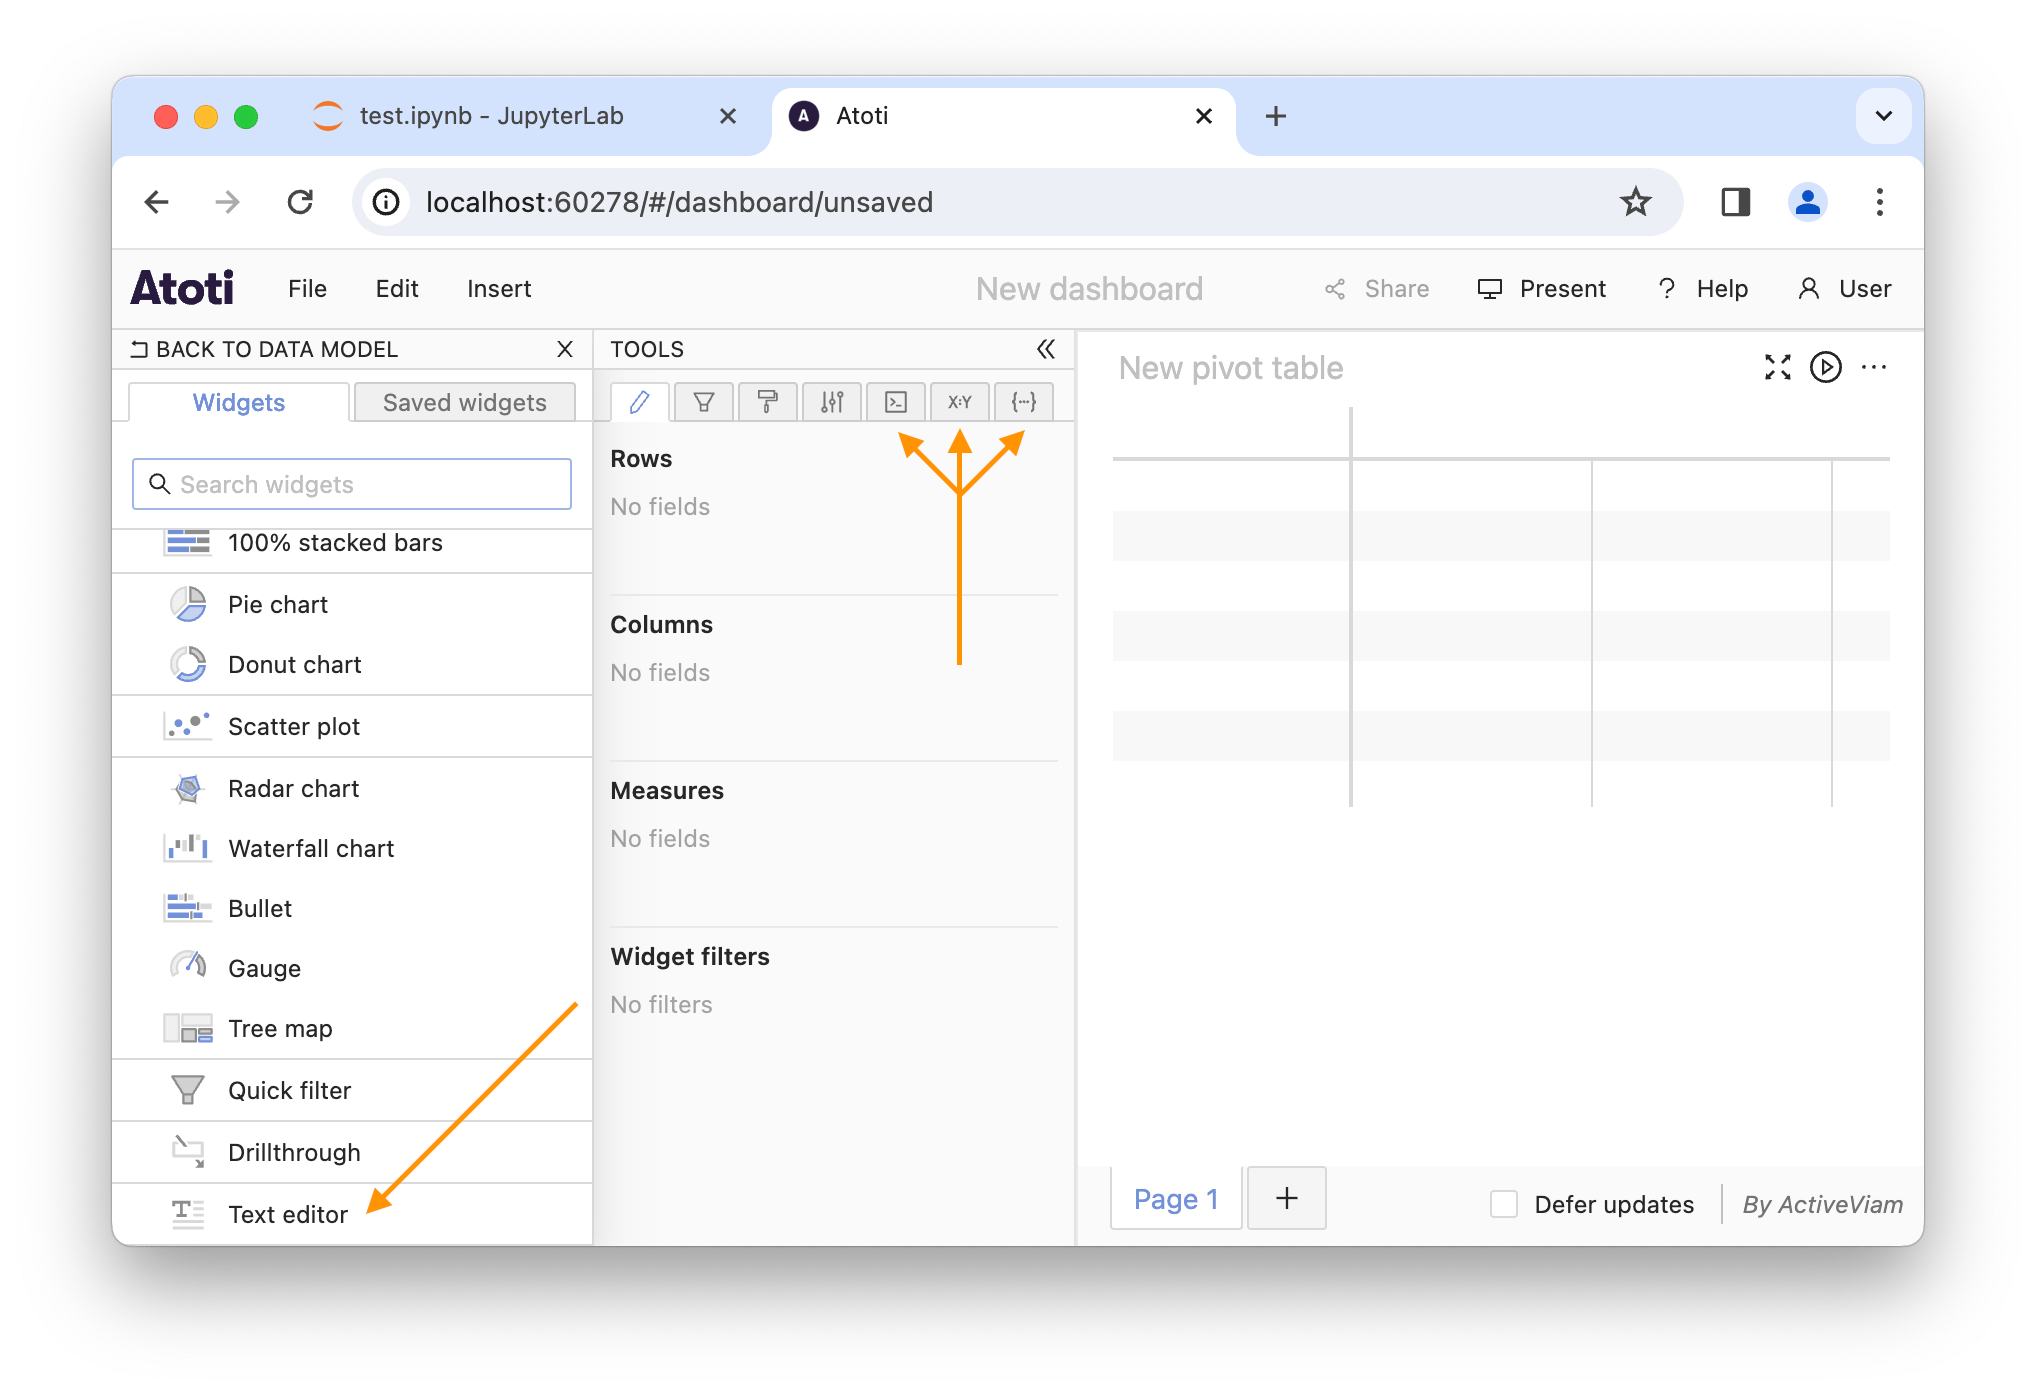
Task: Reload the browser page
Action: tap(300, 202)
